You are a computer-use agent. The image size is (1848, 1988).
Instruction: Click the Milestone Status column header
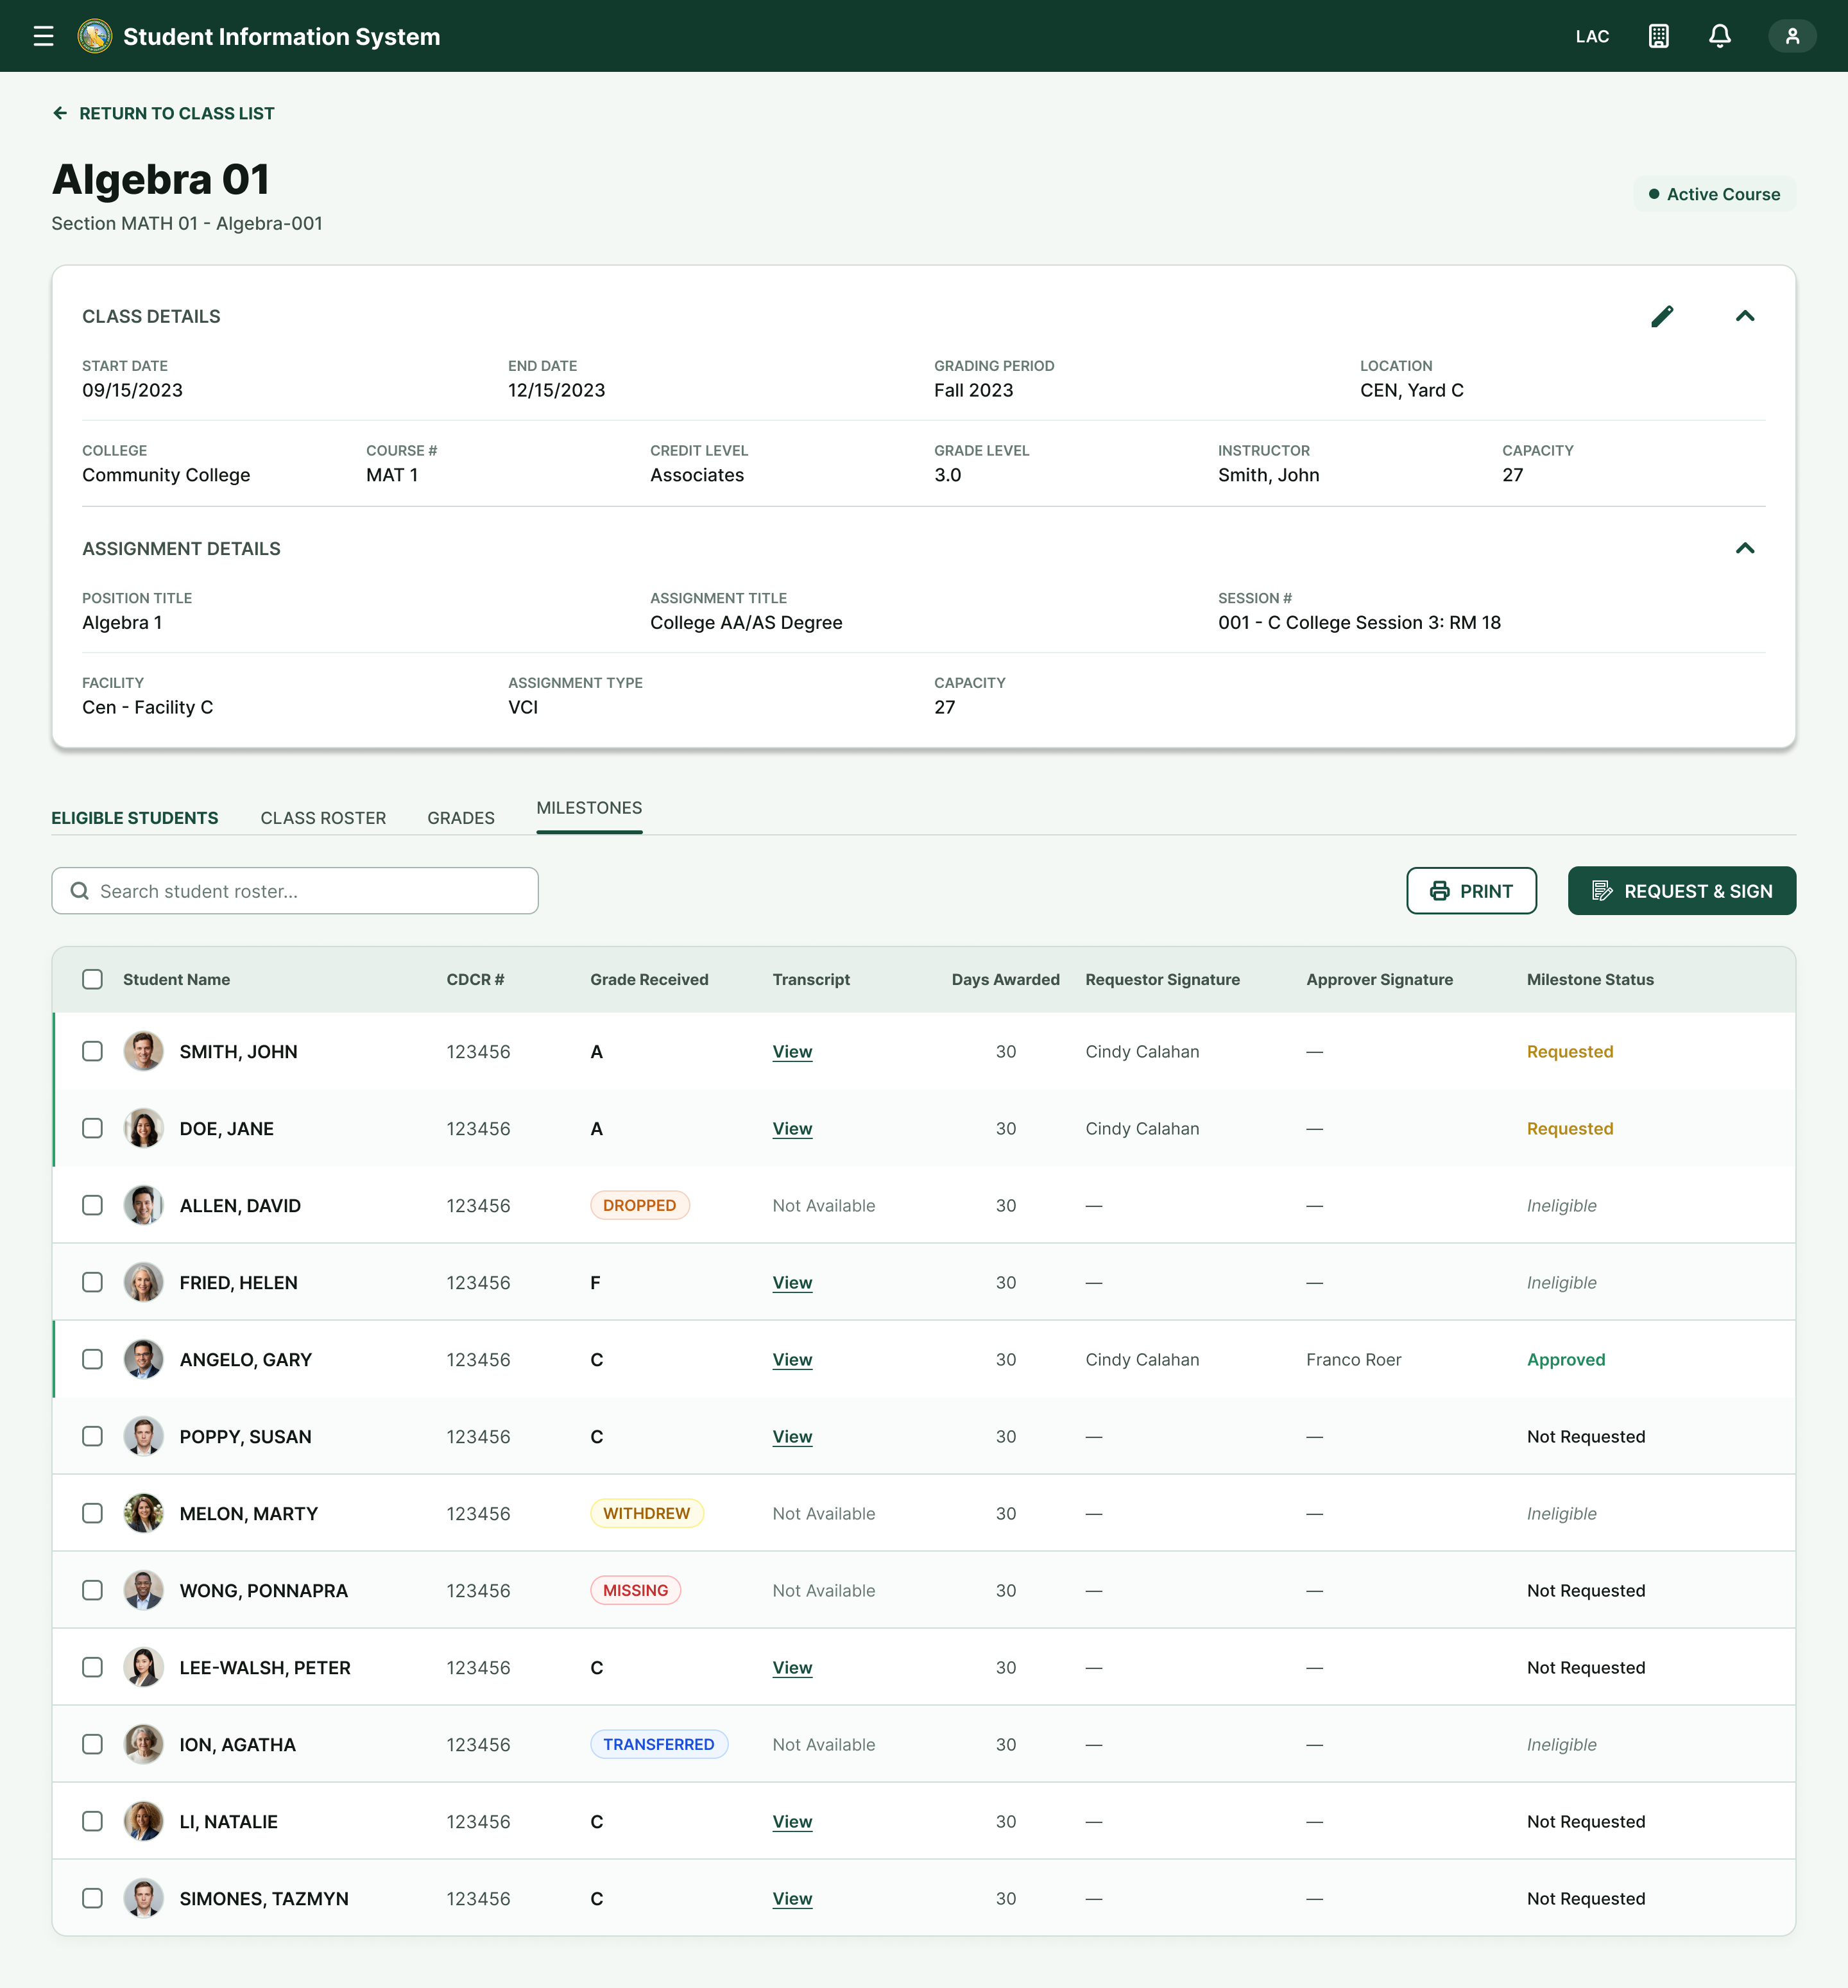coord(1589,979)
